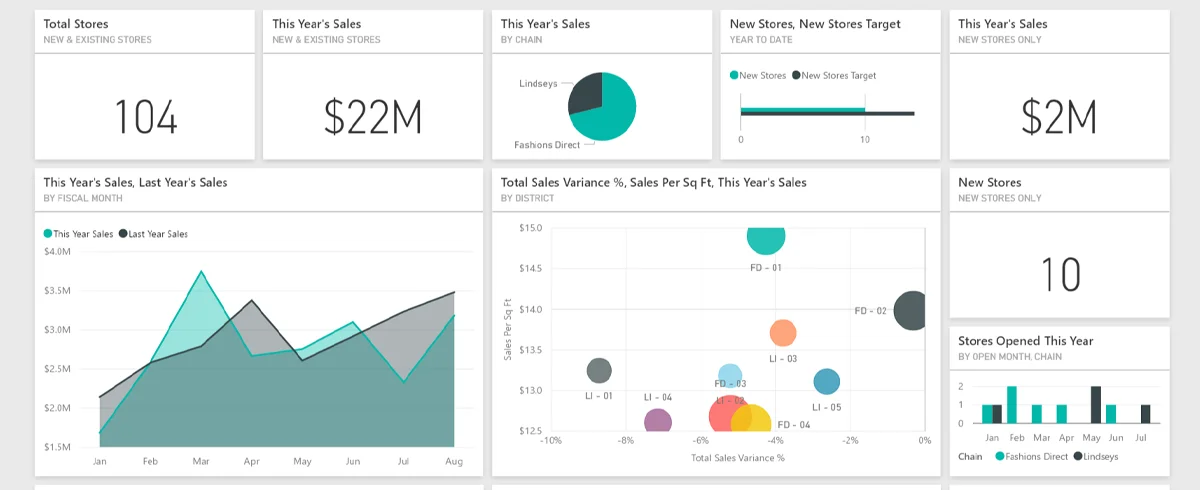Select the FD - 03 light blue bubble

[730, 377]
